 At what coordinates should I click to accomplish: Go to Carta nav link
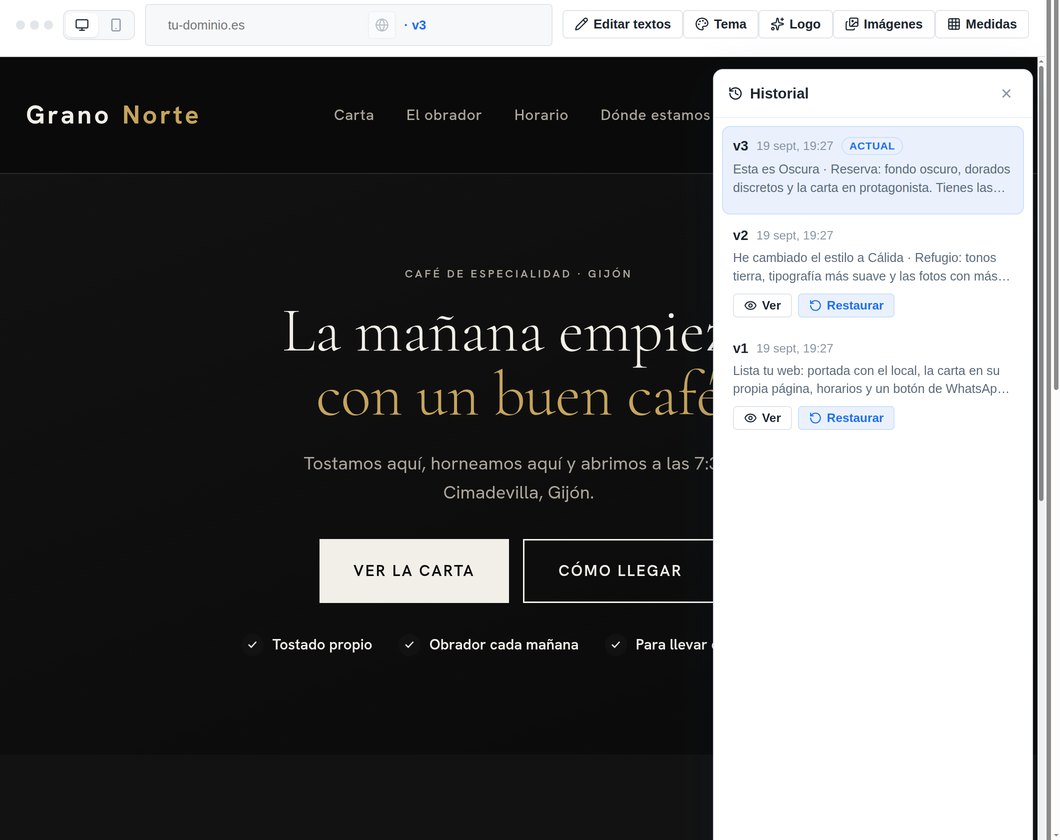point(354,115)
